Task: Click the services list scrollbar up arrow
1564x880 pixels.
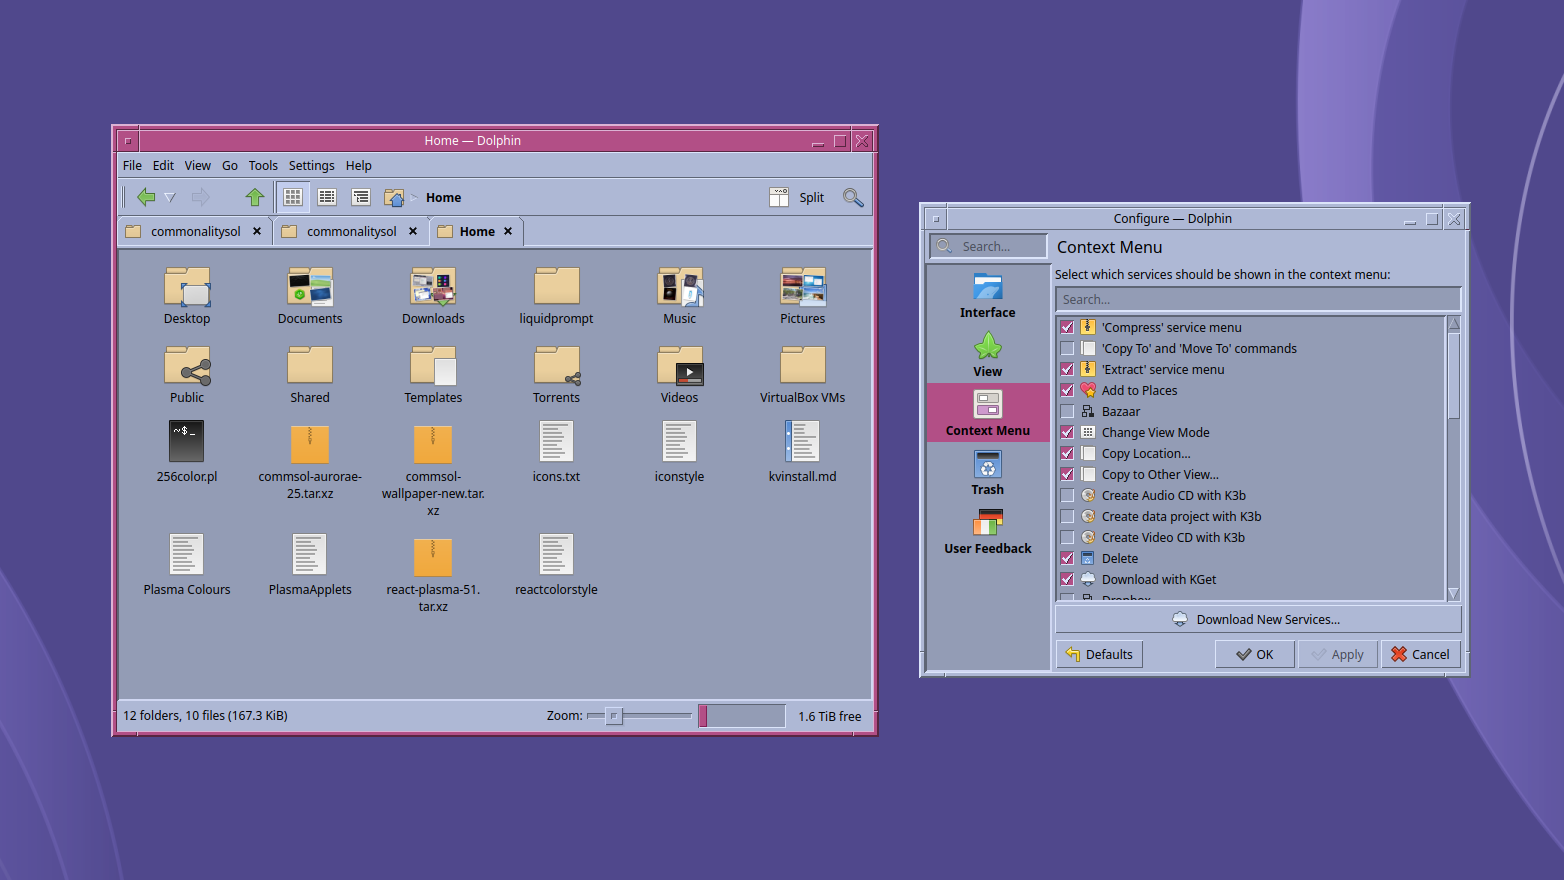Action: [x=1454, y=324]
